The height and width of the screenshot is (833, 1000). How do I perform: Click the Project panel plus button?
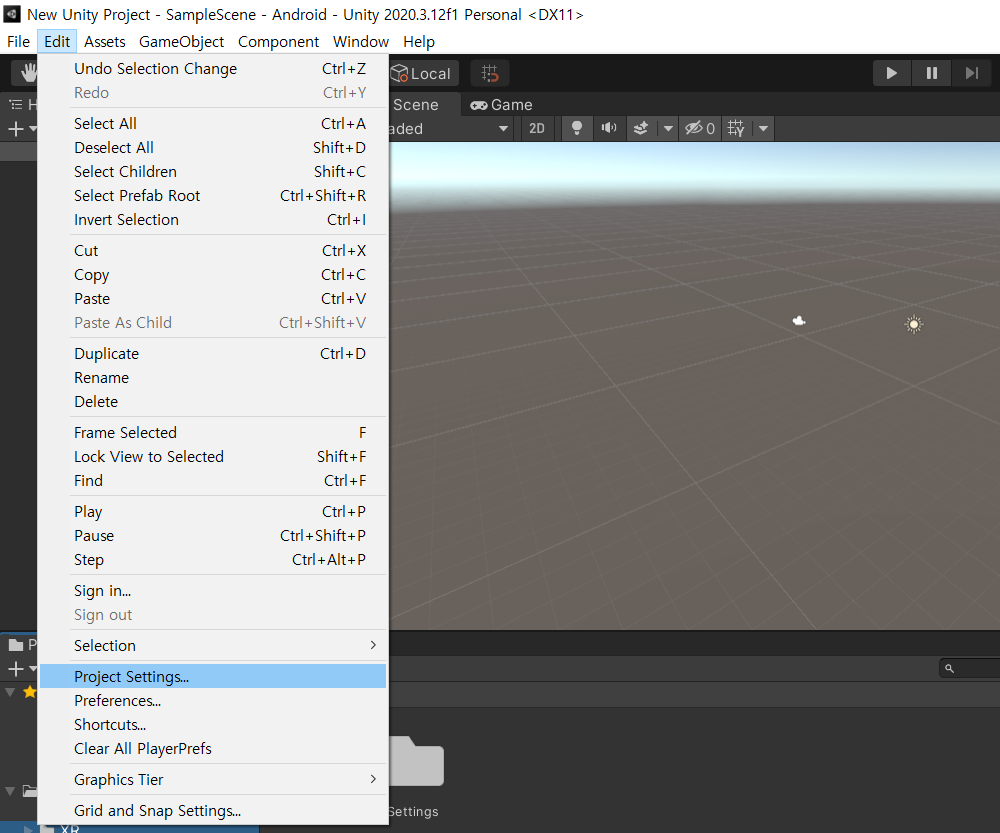pyautogui.click(x=15, y=668)
